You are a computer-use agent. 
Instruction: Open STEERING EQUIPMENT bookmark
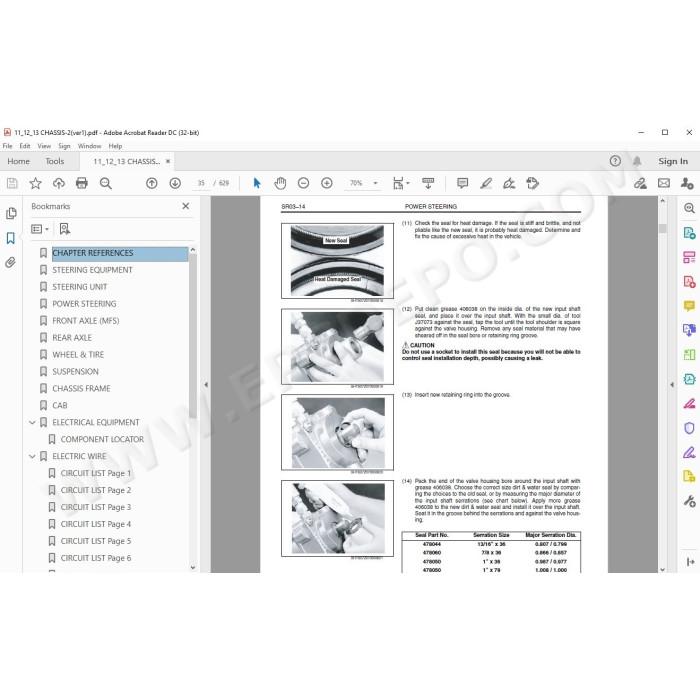coord(92,270)
